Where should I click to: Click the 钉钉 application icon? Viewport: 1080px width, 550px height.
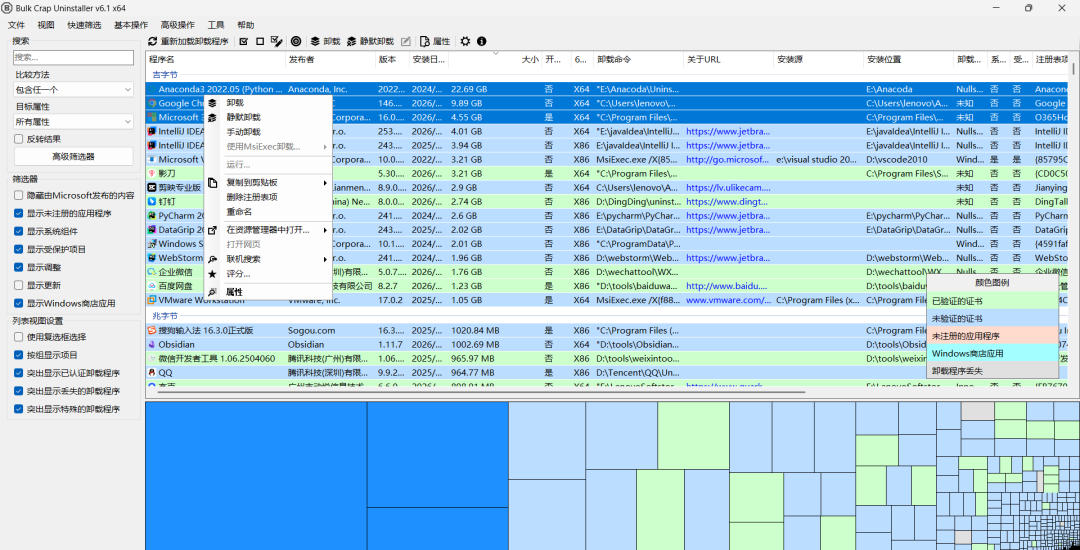point(152,202)
